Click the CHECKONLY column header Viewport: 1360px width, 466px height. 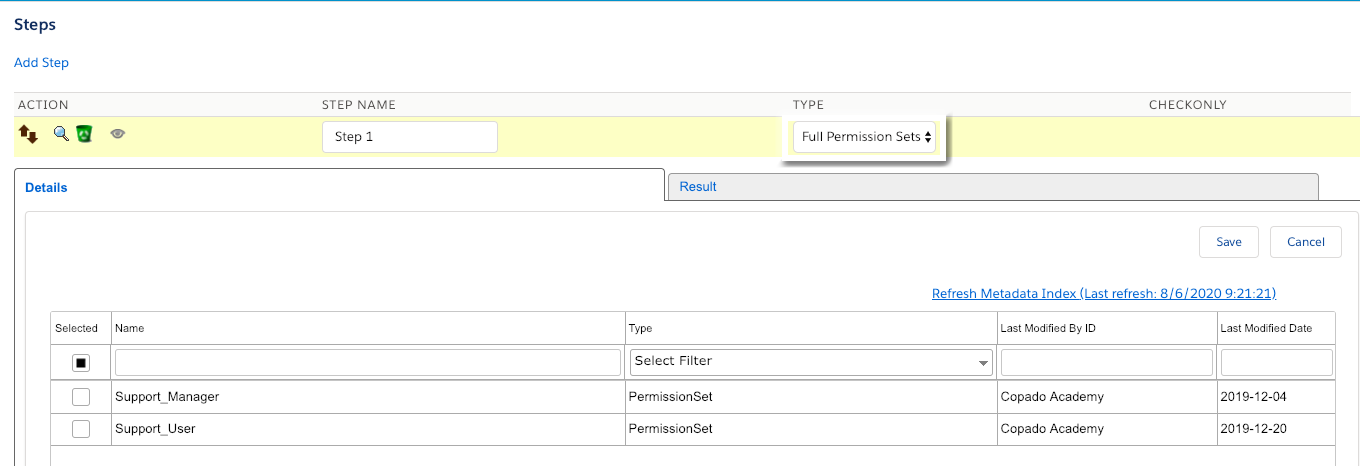pyautogui.click(x=1188, y=105)
